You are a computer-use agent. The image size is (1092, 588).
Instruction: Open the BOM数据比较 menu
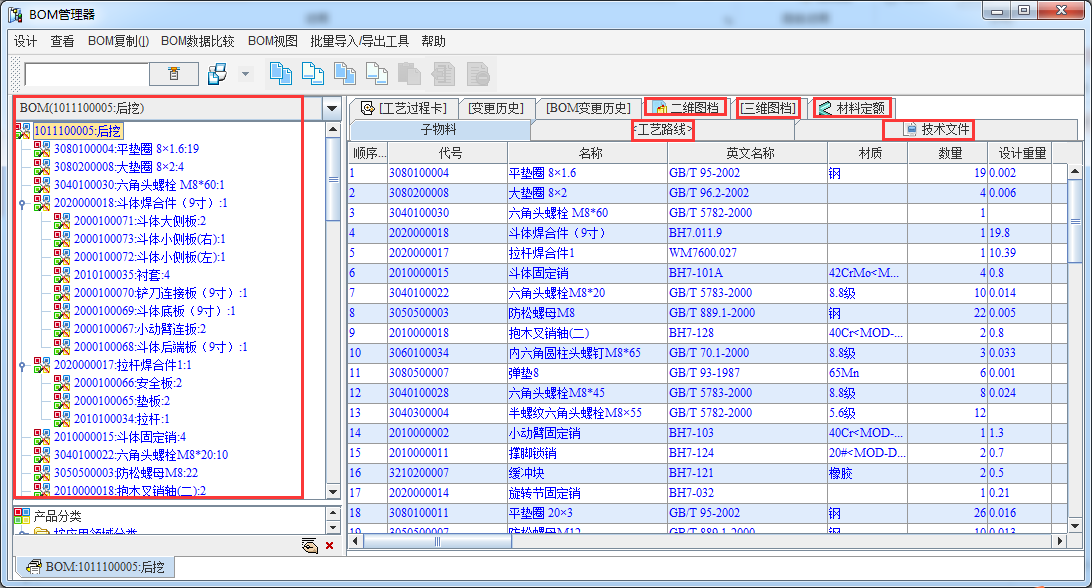pos(198,41)
